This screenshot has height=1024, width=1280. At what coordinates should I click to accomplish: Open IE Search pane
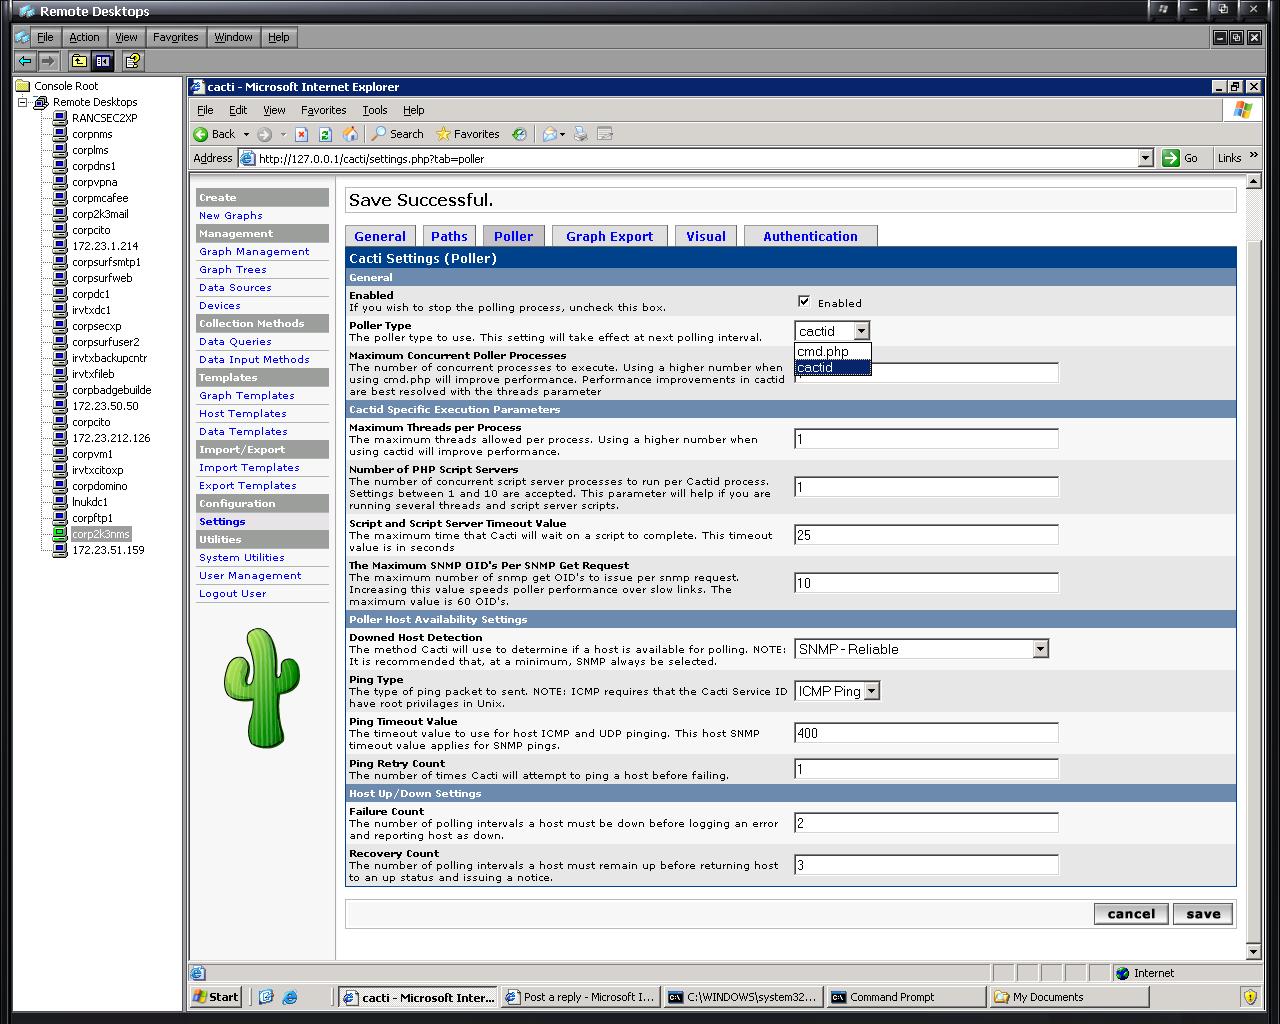click(x=397, y=134)
